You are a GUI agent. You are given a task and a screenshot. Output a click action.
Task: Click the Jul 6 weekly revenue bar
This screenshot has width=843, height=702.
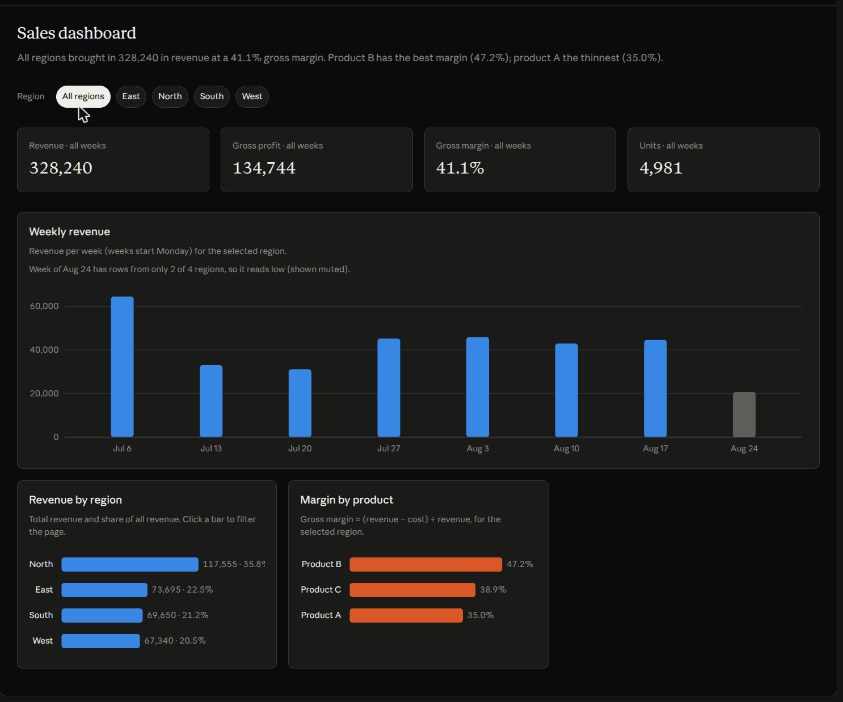[123, 367]
